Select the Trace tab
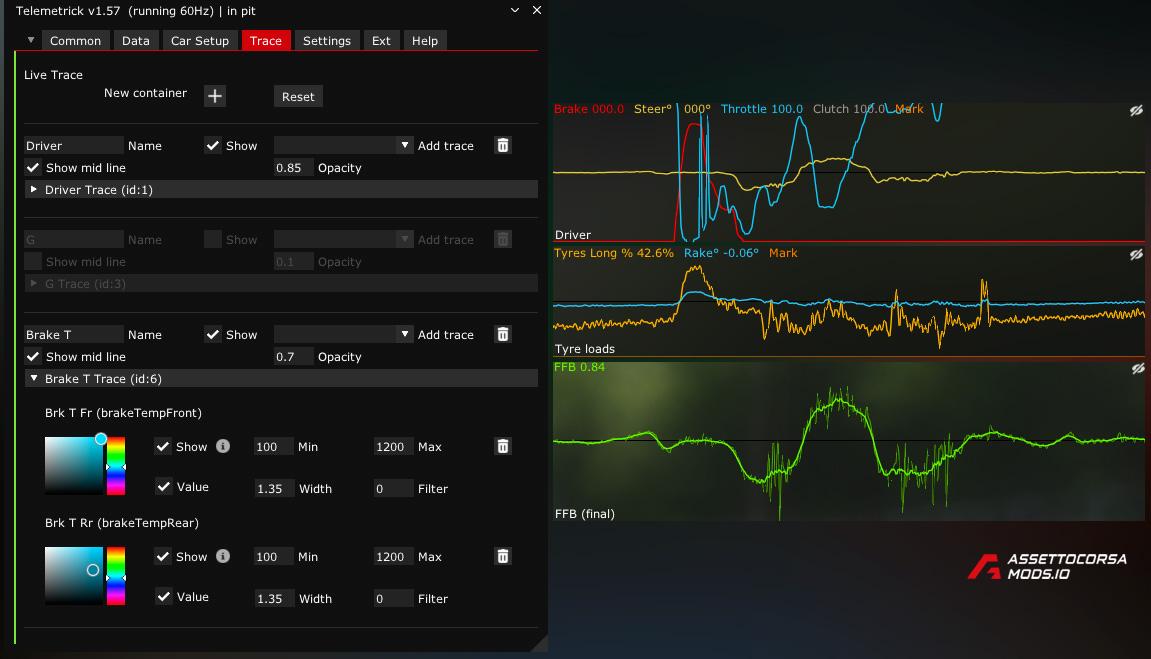The width and height of the screenshot is (1151, 659). [x=266, y=40]
